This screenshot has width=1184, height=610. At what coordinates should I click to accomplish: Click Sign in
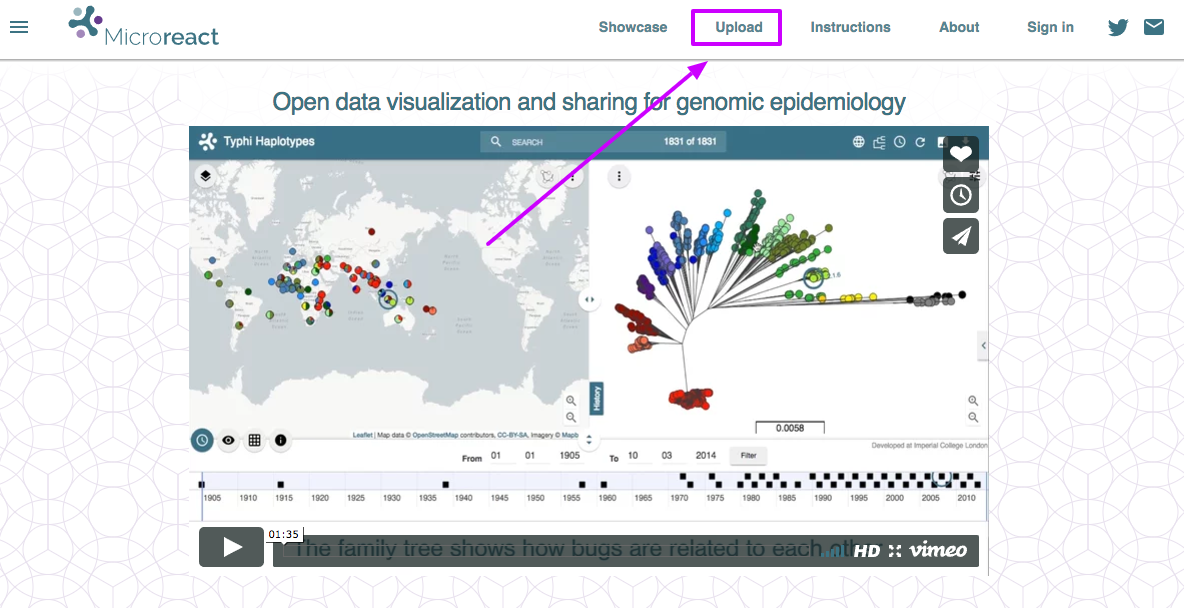click(x=1050, y=27)
